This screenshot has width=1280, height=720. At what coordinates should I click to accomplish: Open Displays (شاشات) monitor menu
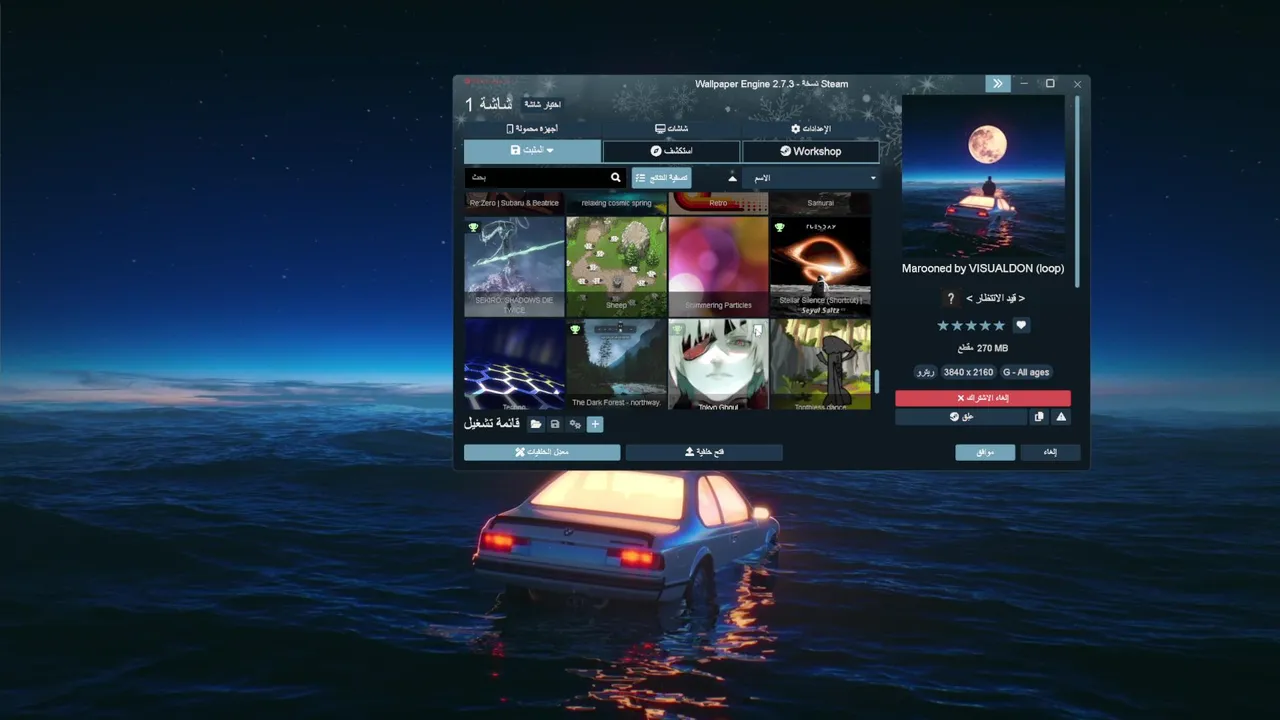pyautogui.click(x=671, y=129)
